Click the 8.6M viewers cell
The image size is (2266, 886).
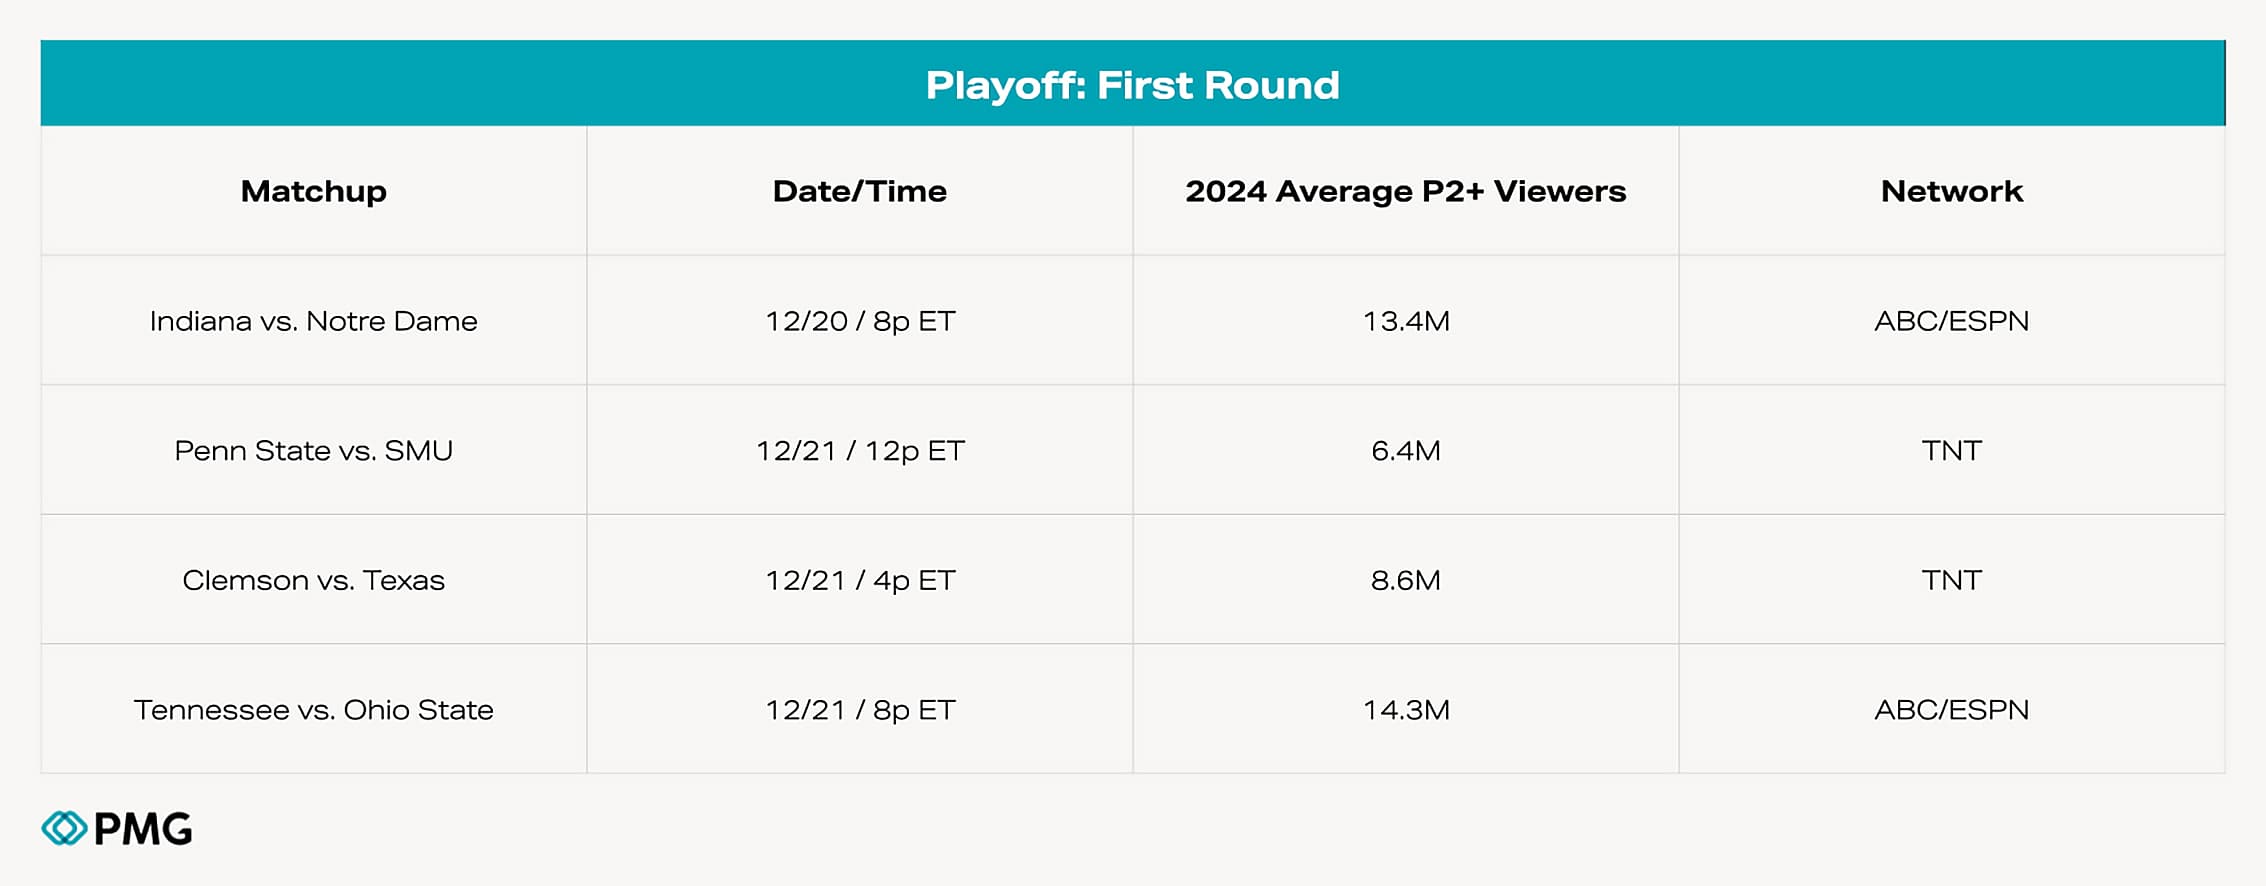(1405, 580)
